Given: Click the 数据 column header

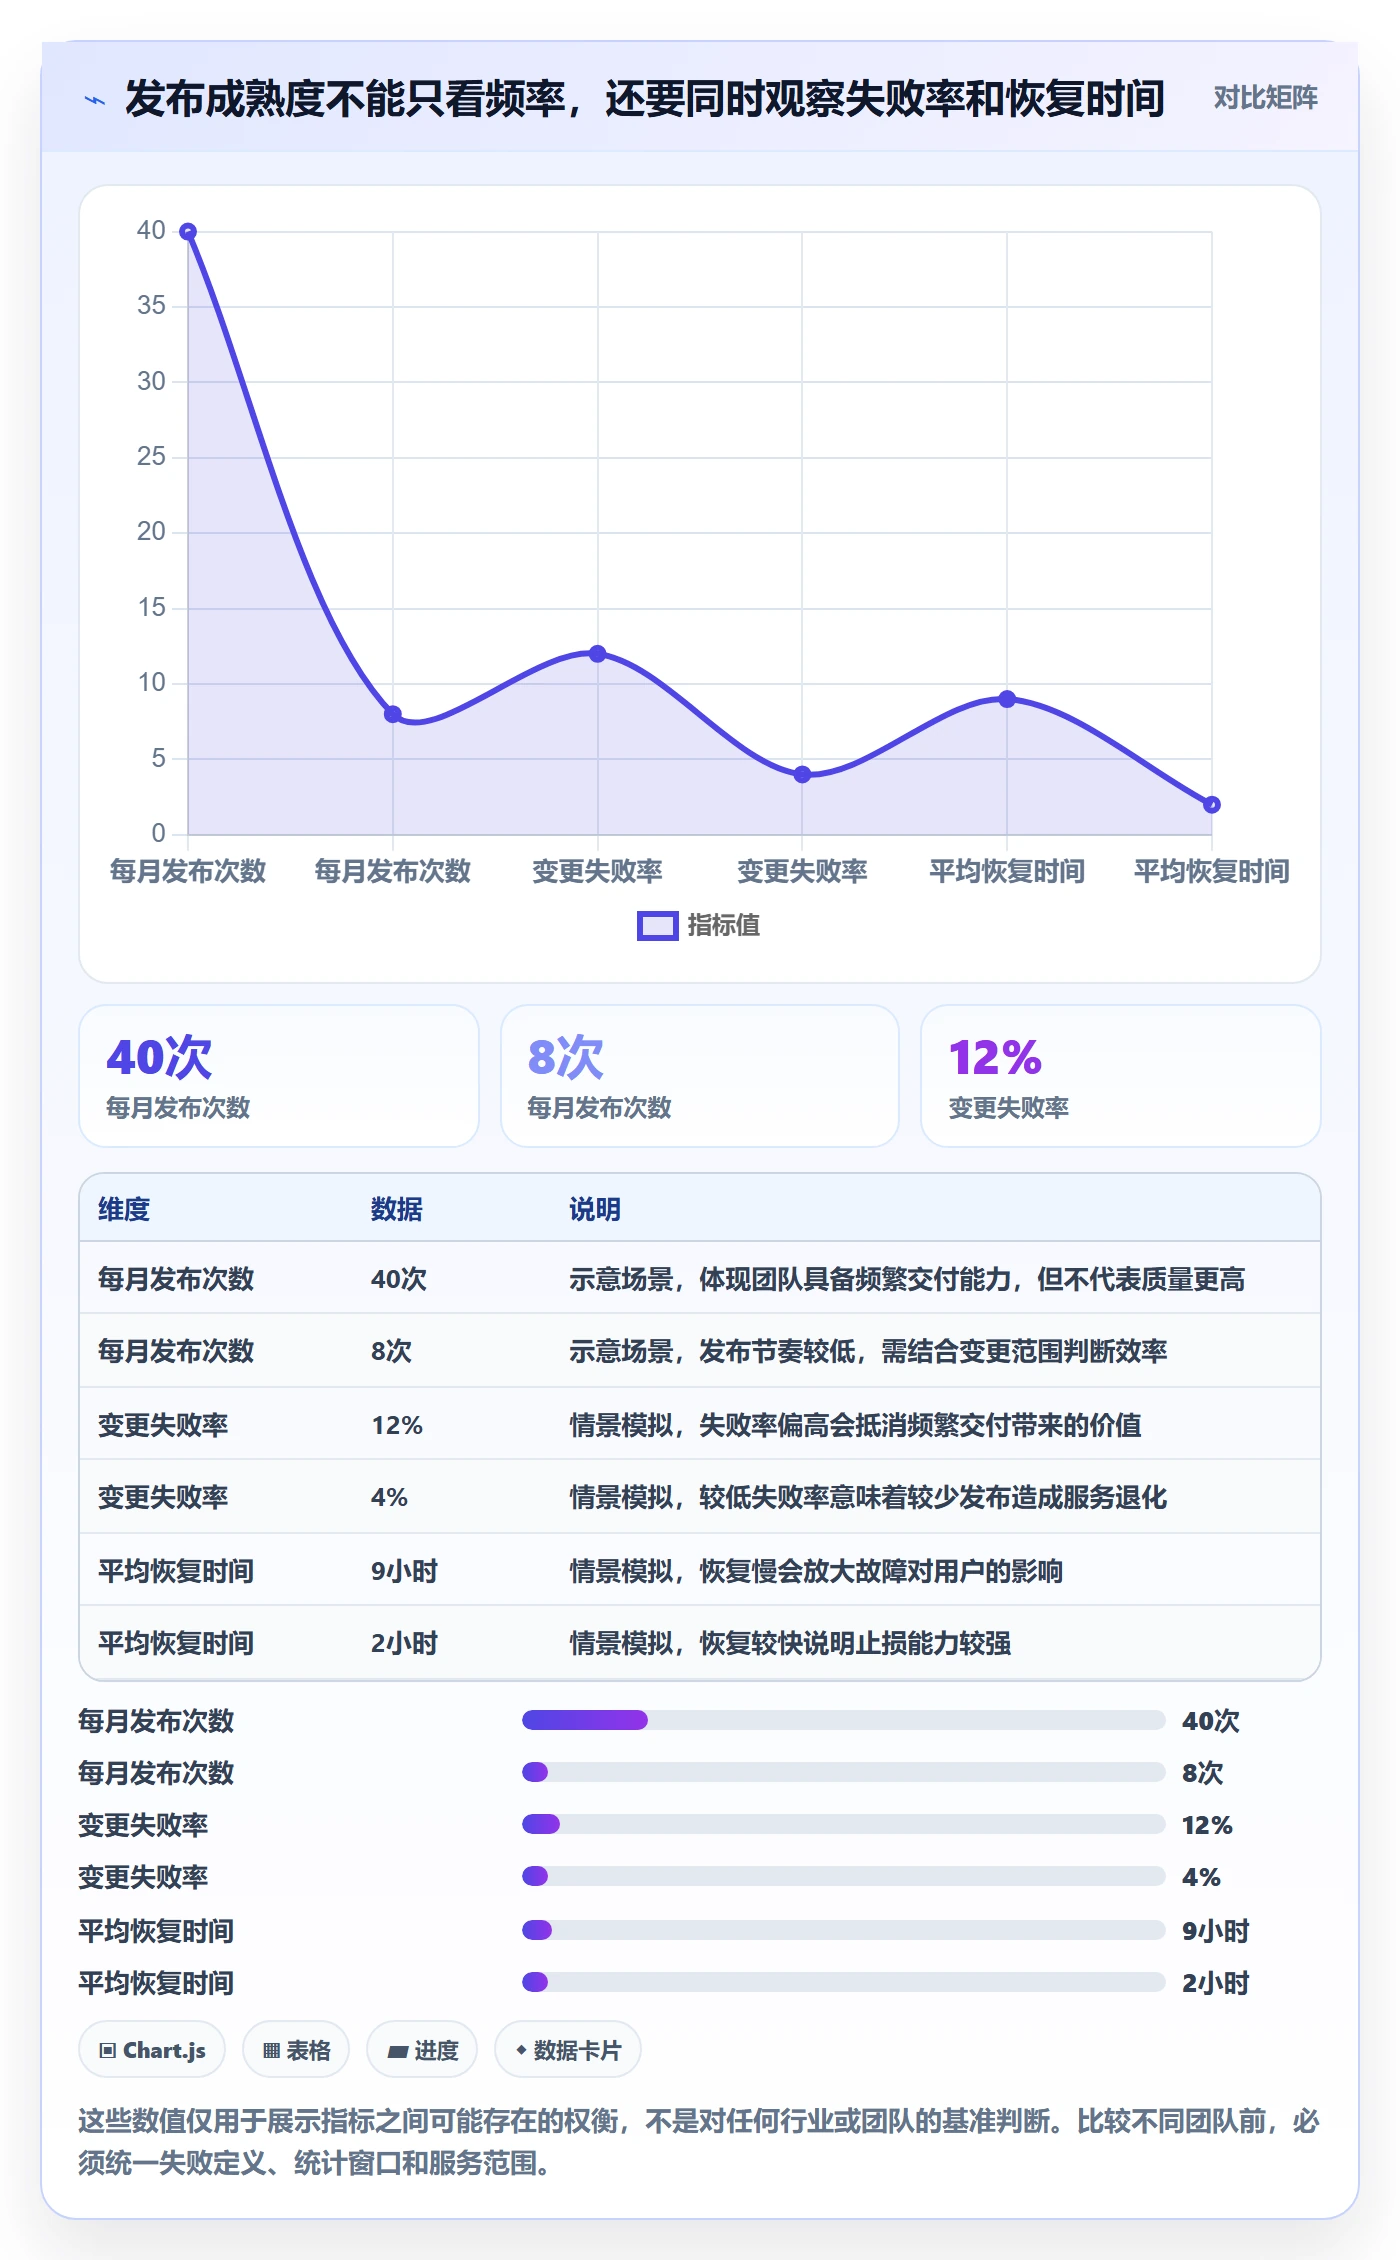Looking at the screenshot, I should (x=396, y=1209).
